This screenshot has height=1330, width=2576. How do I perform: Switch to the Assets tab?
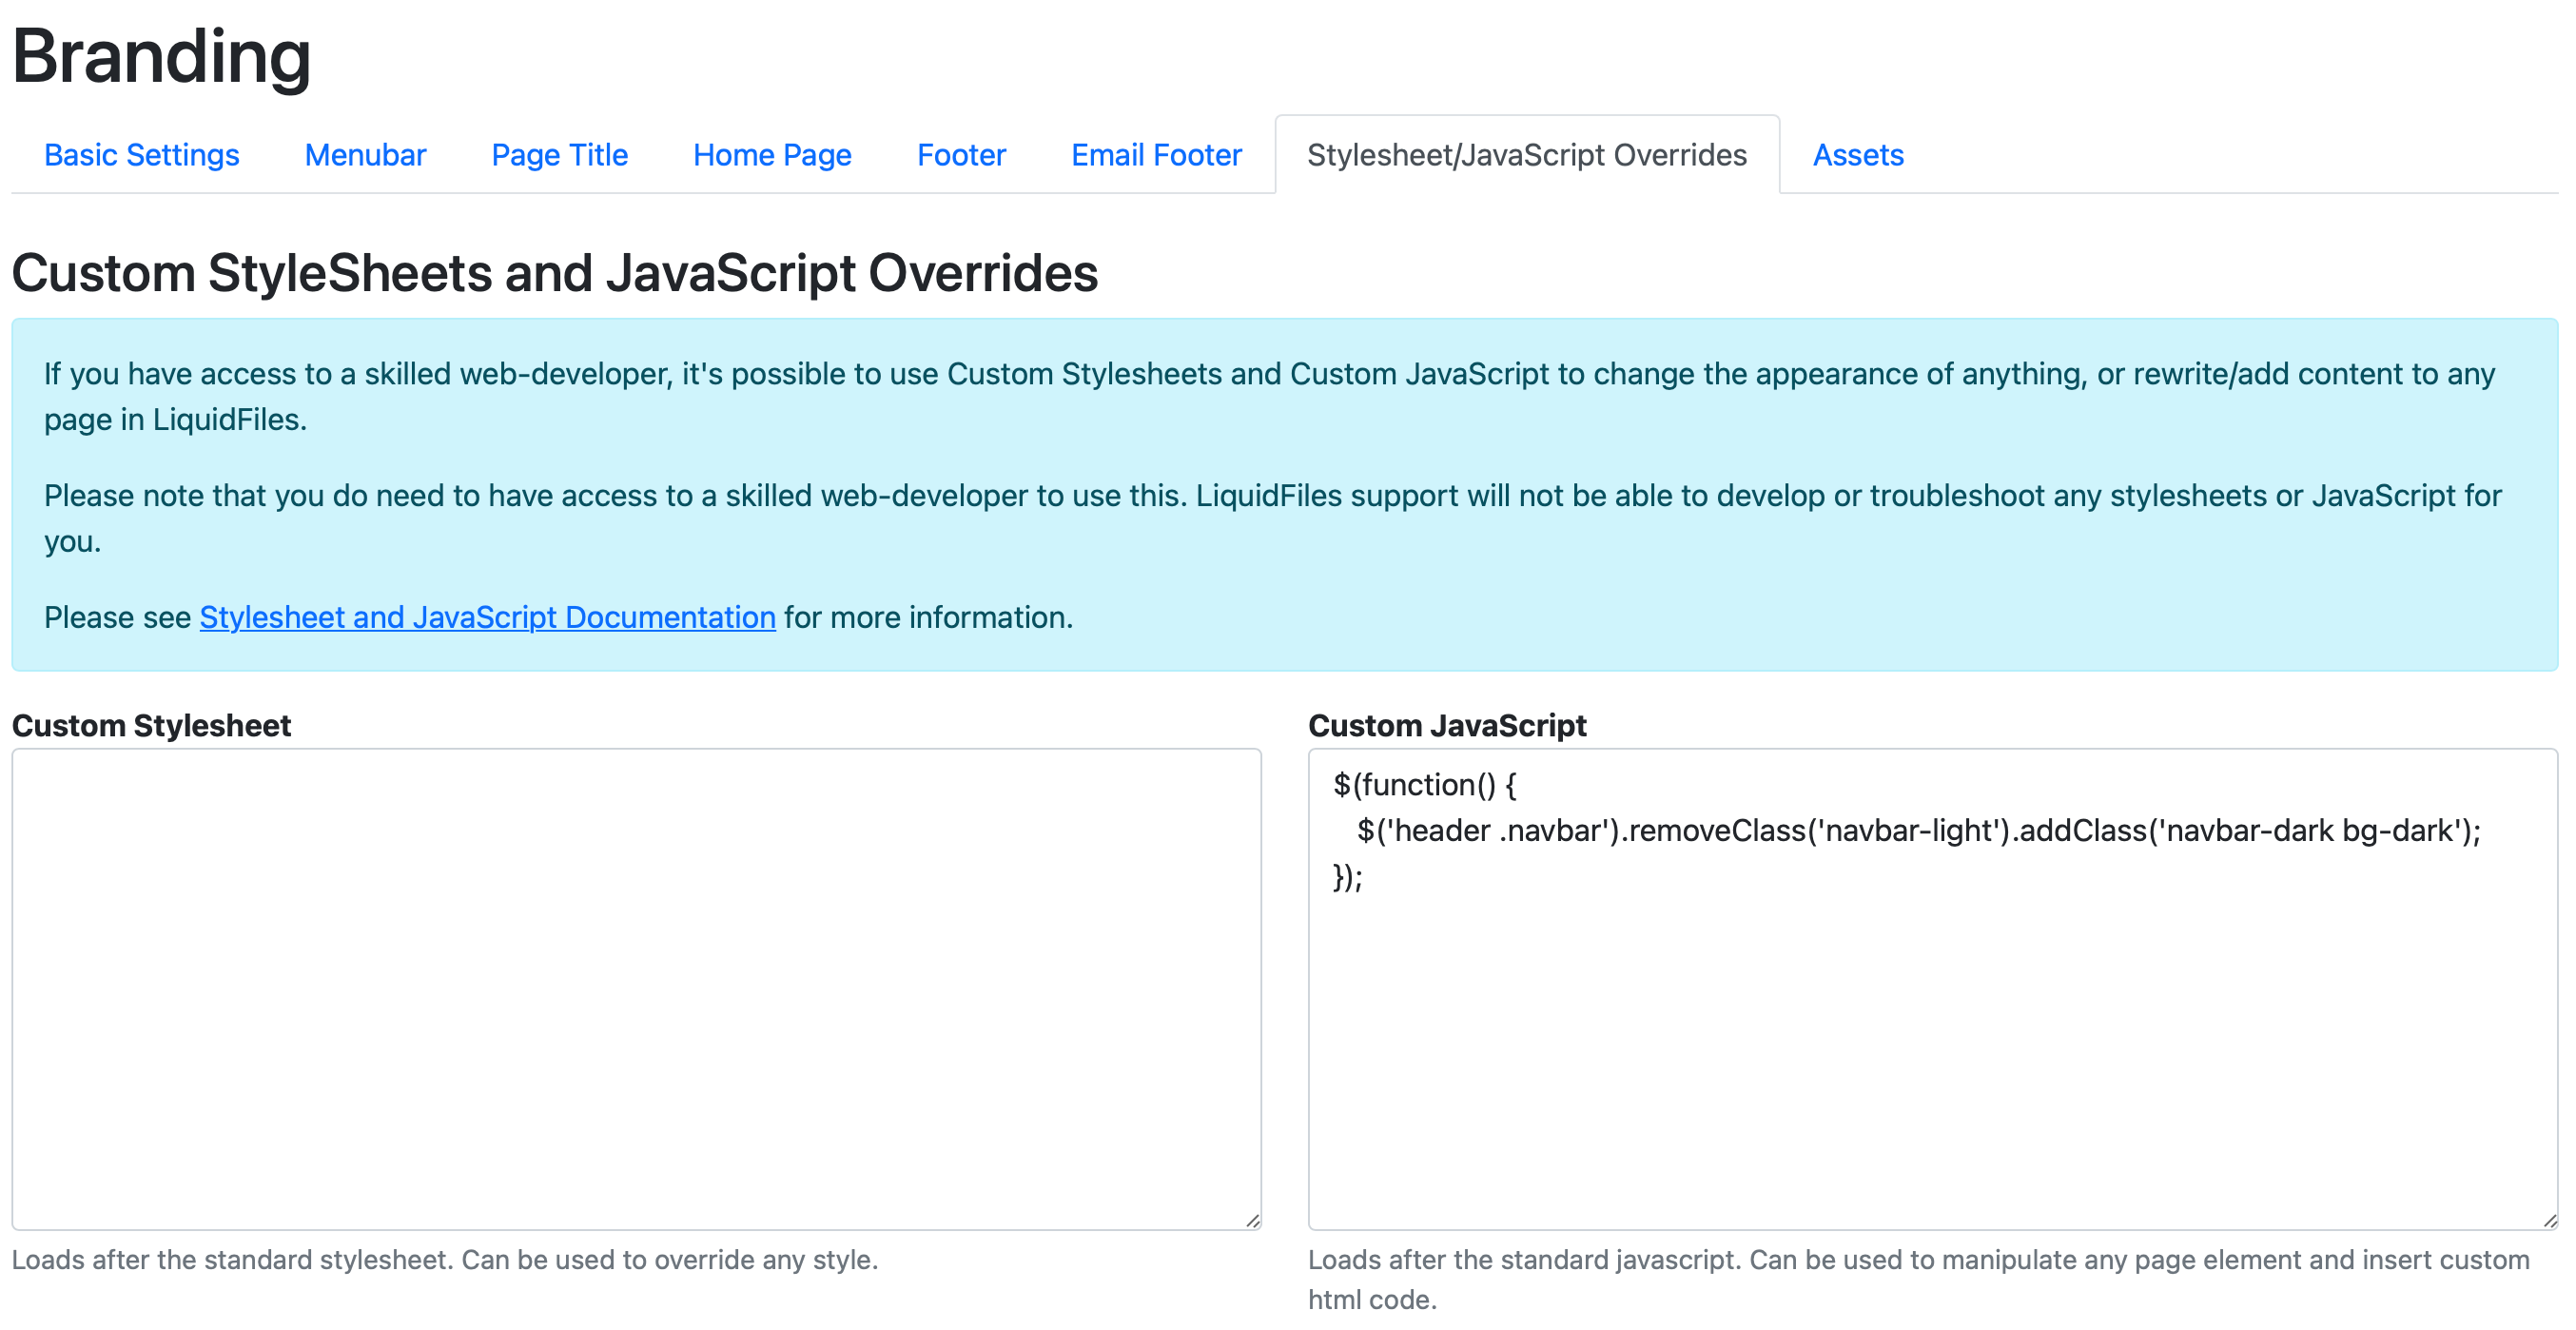coord(1857,155)
